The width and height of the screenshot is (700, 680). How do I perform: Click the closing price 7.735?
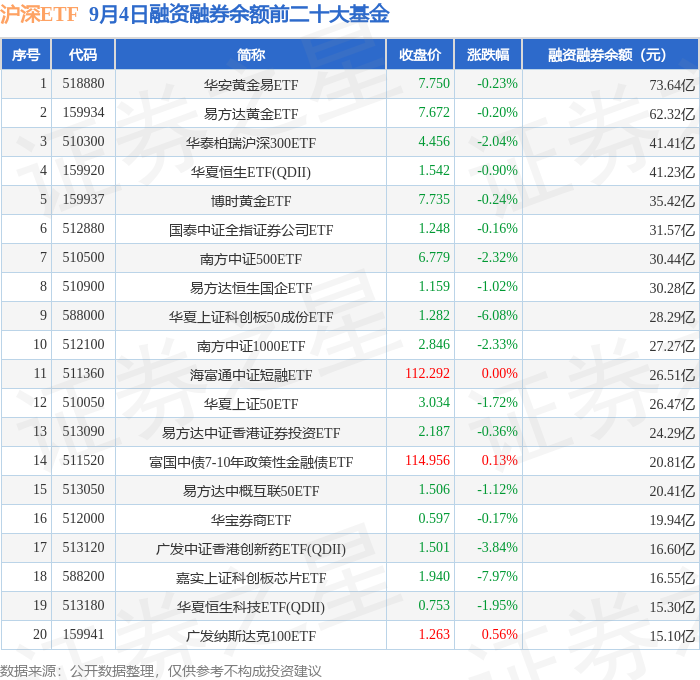434,200
